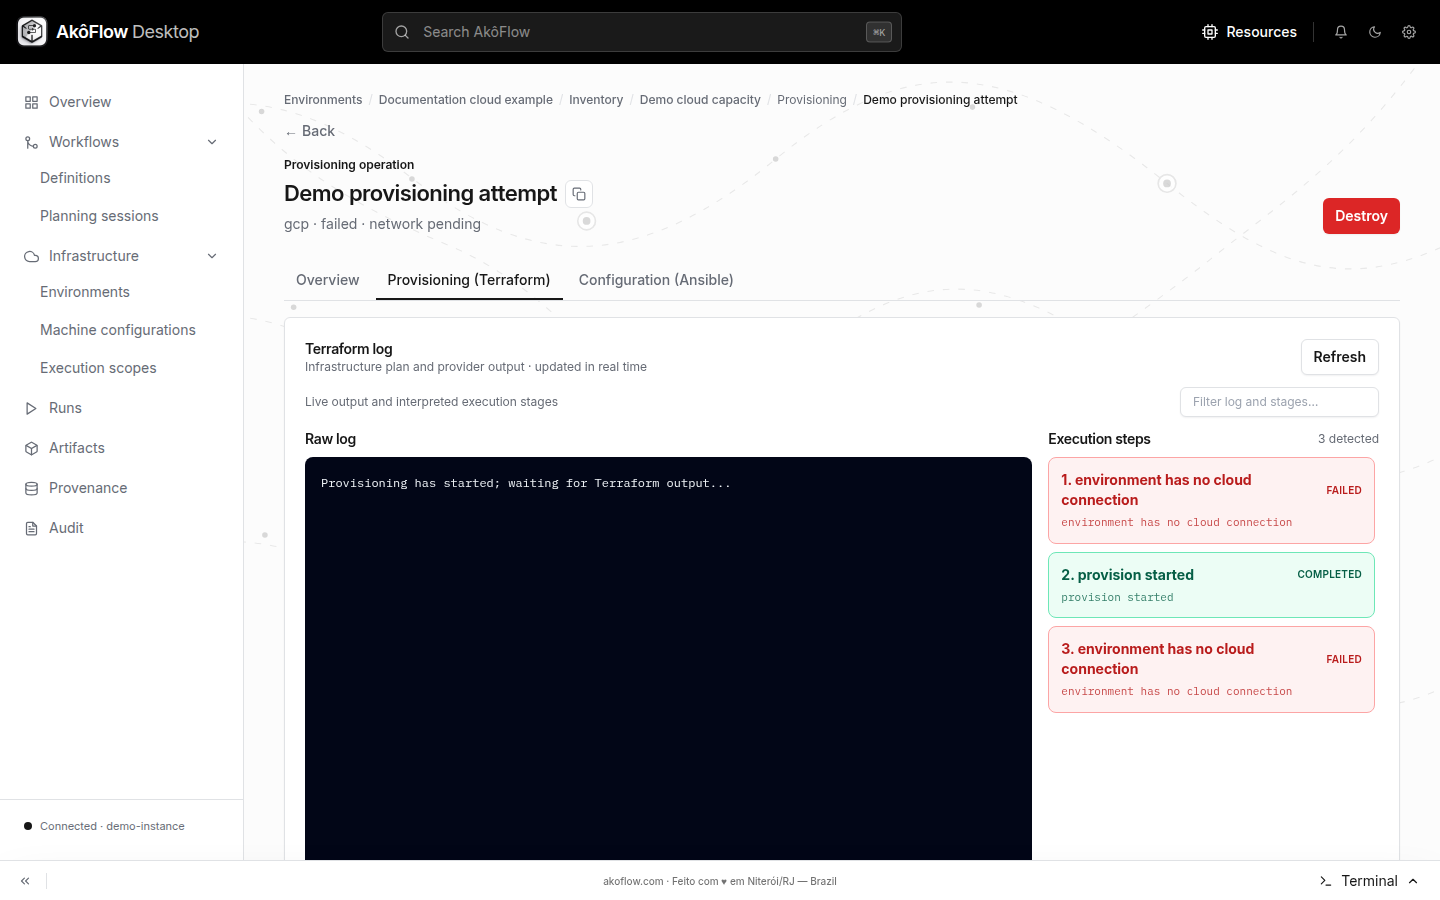The height and width of the screenshot is (900, 1440).
Task: Click the raw log output area
Action: pos(668,658)
